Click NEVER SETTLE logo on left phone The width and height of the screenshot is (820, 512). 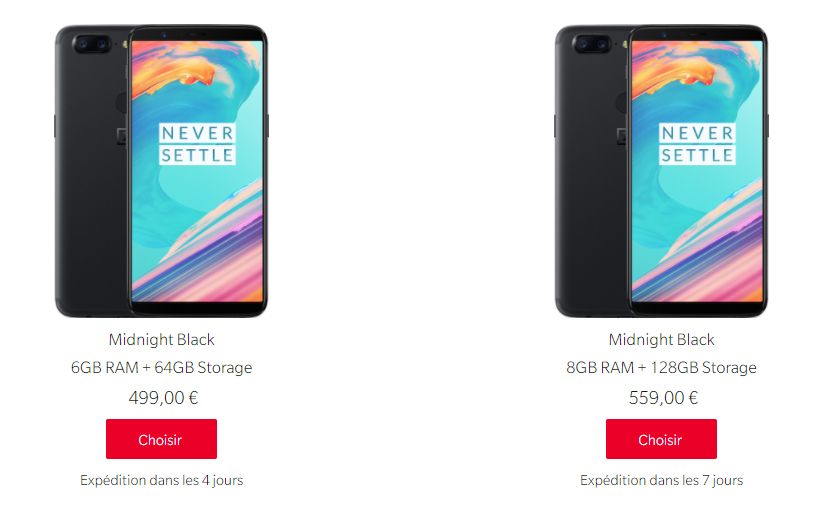point(197,144)
